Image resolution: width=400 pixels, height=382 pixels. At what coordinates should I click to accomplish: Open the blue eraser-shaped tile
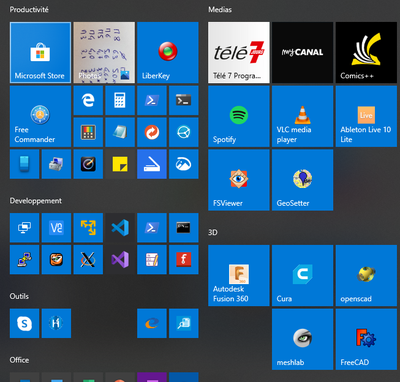coord(25,164)
